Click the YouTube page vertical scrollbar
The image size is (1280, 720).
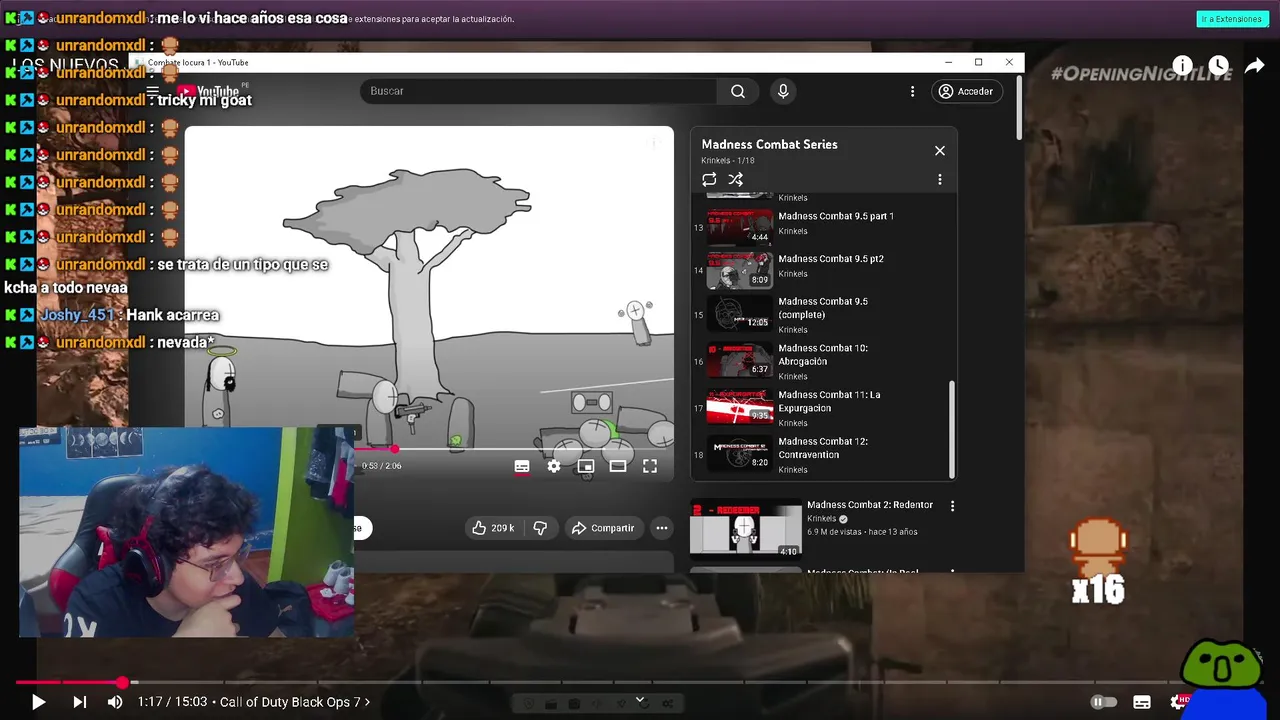point(1019,106)
